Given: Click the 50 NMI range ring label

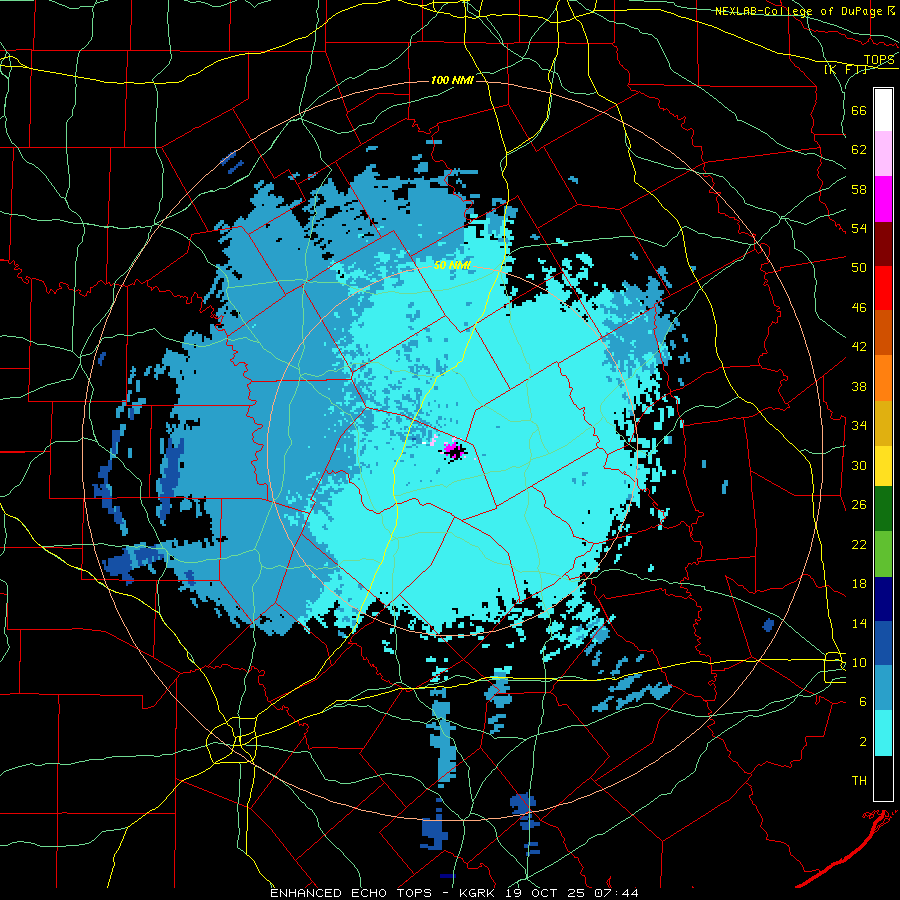Looking at the screenshot, I should click(x=452, y=265).
